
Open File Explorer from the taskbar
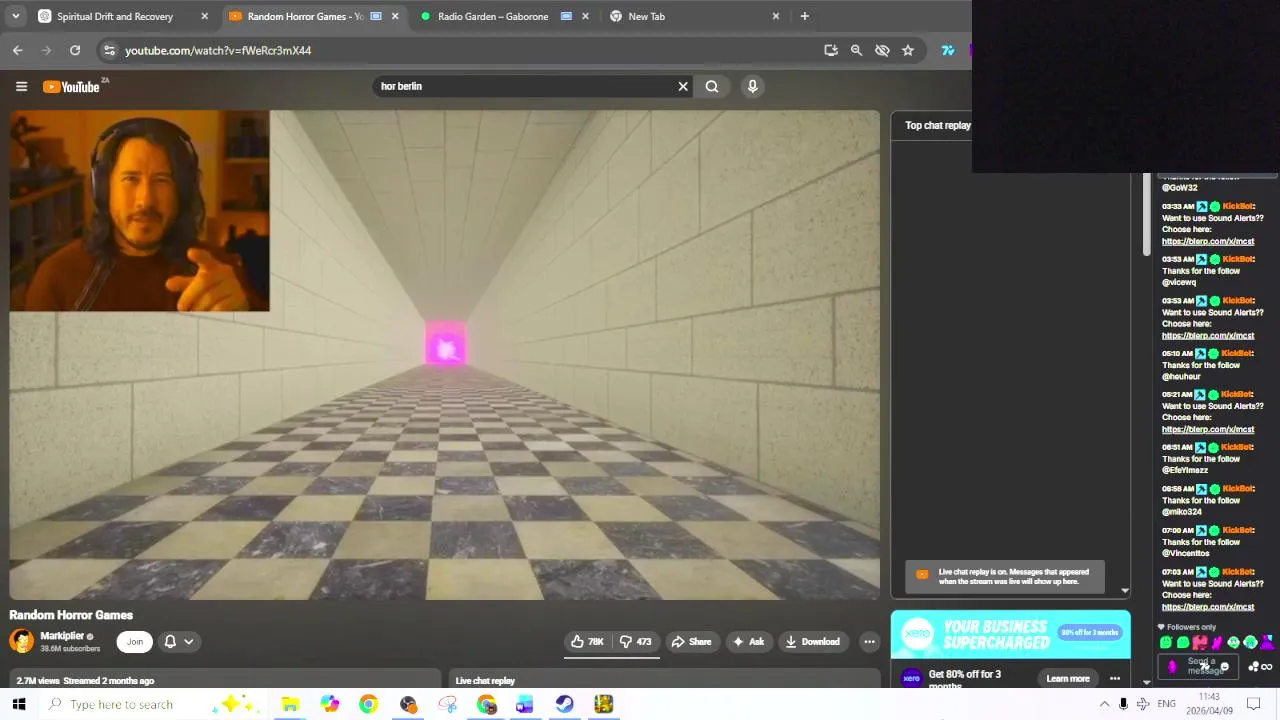coord(290,704)
